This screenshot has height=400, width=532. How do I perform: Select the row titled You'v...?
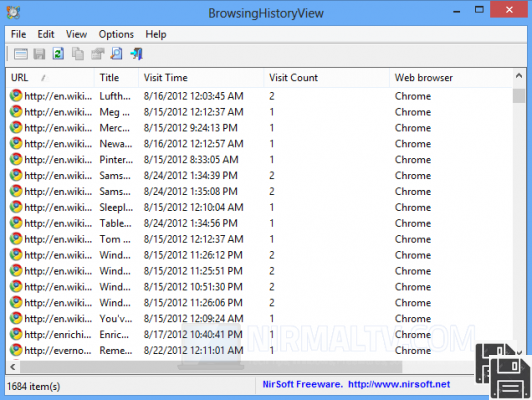259,319
